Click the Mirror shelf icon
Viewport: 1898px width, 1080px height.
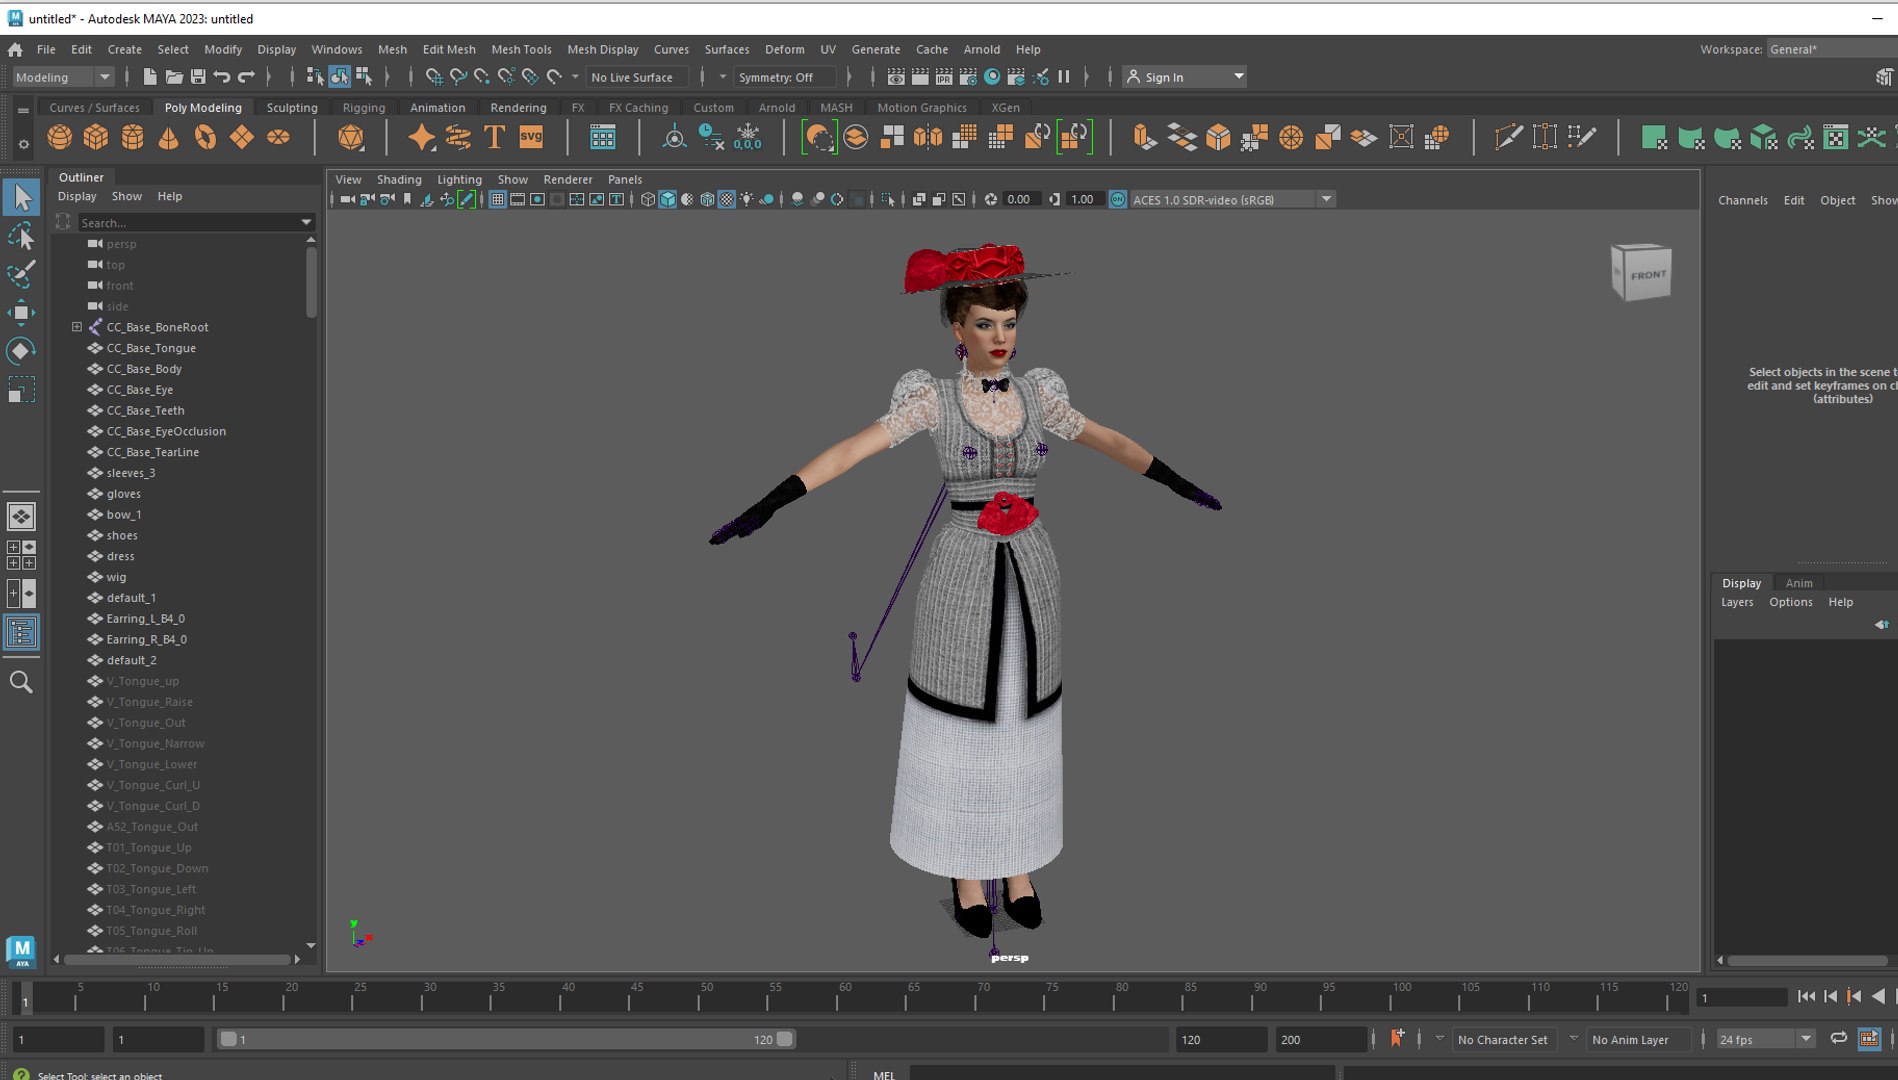coord(928,137)
